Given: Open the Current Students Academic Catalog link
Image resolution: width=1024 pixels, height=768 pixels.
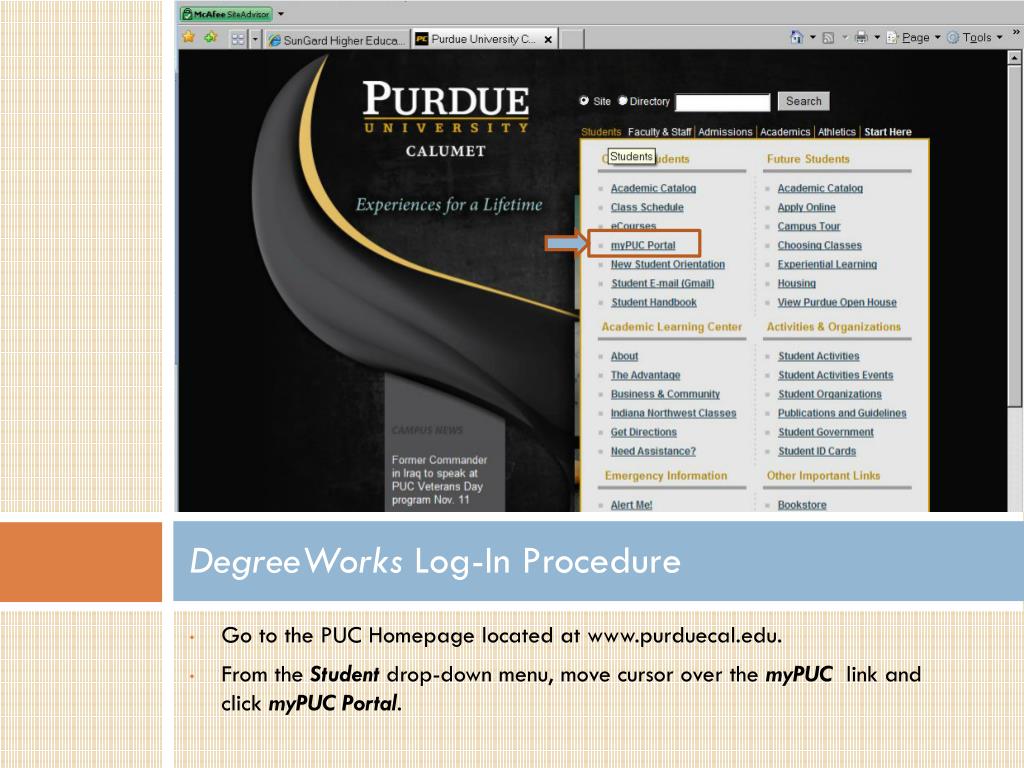Looking at the screenshot, I should point(653,188).
